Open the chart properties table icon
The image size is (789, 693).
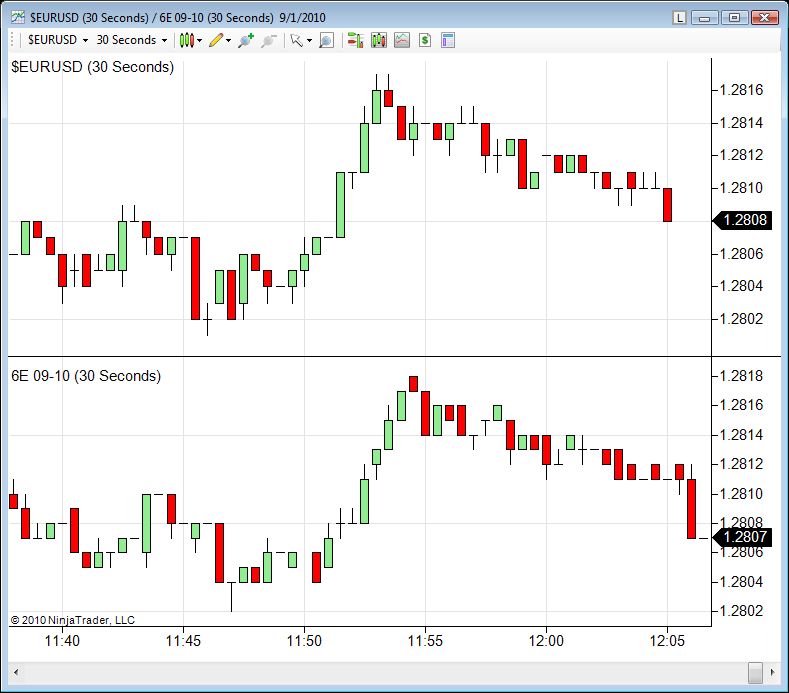point(448,40)
